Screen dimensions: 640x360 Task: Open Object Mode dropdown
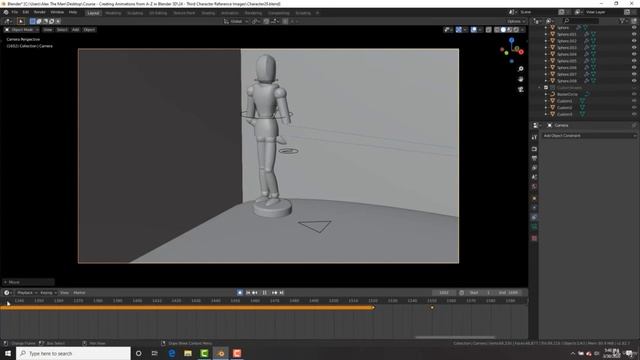tap(22, 30)
